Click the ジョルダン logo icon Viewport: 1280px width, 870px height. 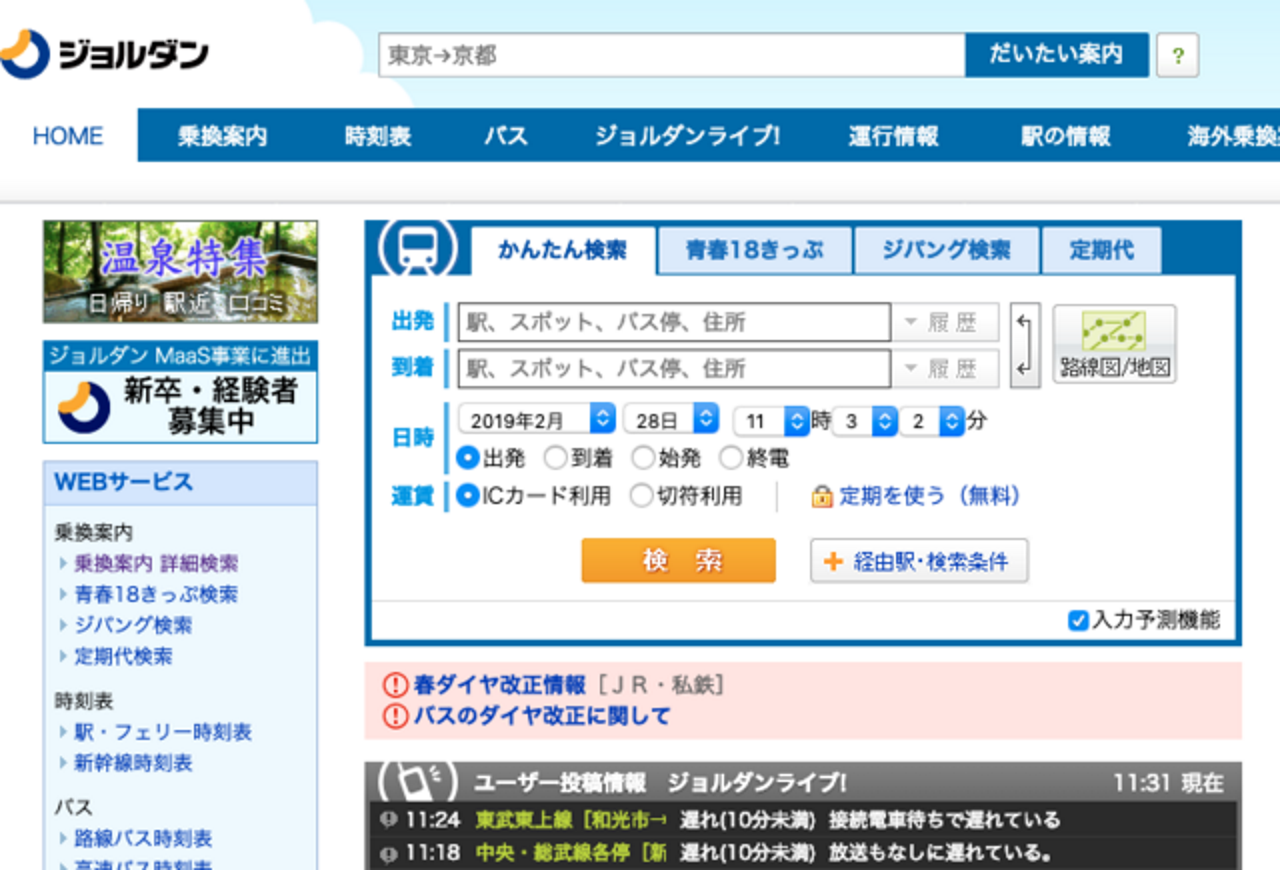tap(23, 52)
